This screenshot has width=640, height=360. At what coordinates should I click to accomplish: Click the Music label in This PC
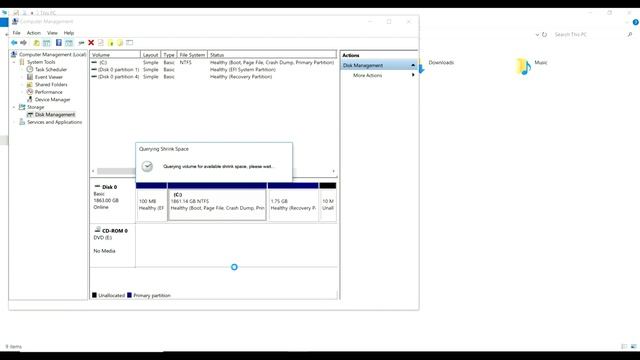click(x=541, y=62)
